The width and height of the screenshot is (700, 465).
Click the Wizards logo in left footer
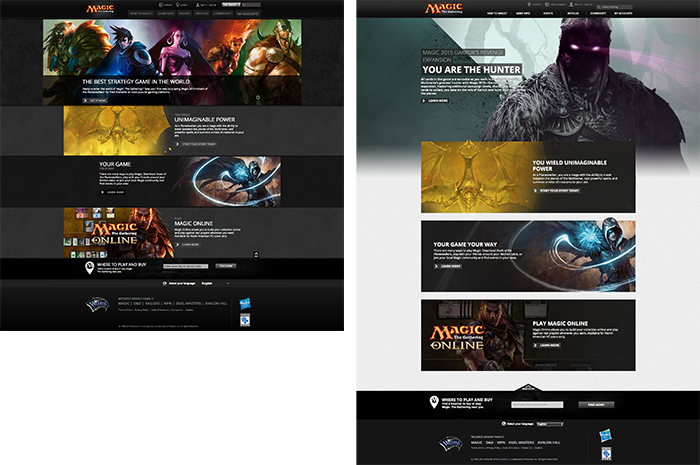click(97, 305)
